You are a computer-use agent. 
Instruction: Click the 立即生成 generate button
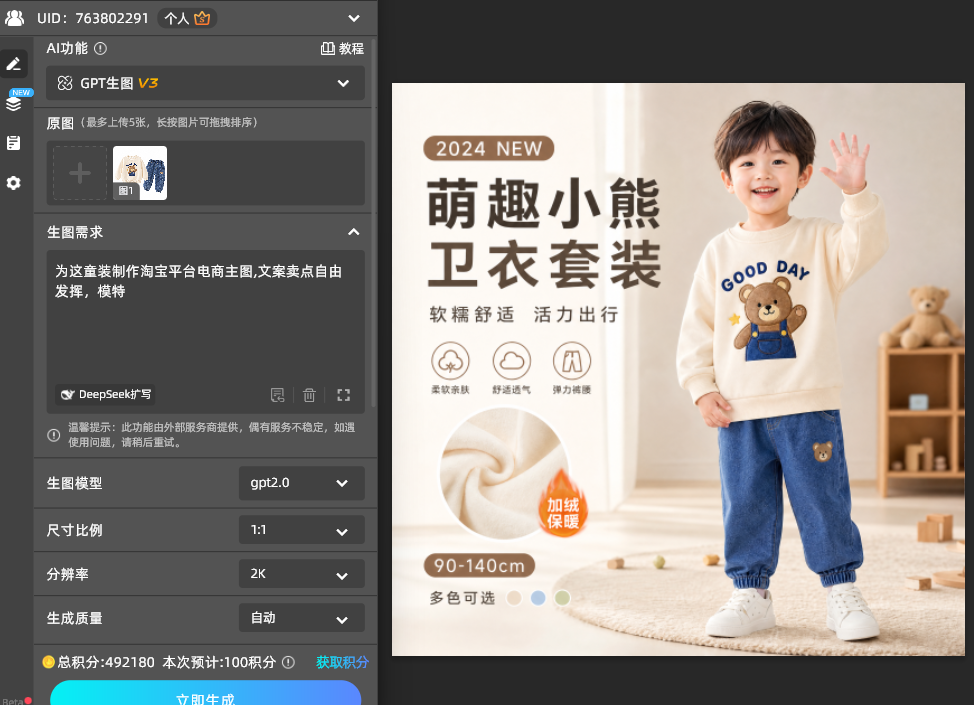206,693
